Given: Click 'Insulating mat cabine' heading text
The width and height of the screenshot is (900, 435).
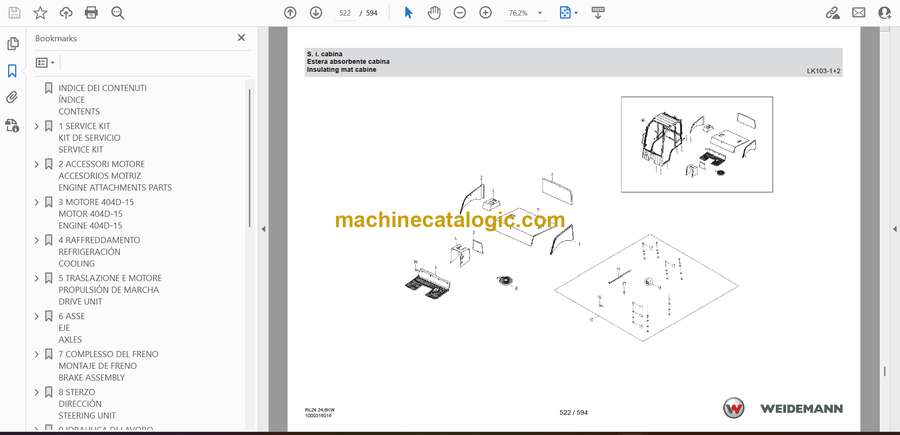Looking at the screenshot, I should pos(342,69).
